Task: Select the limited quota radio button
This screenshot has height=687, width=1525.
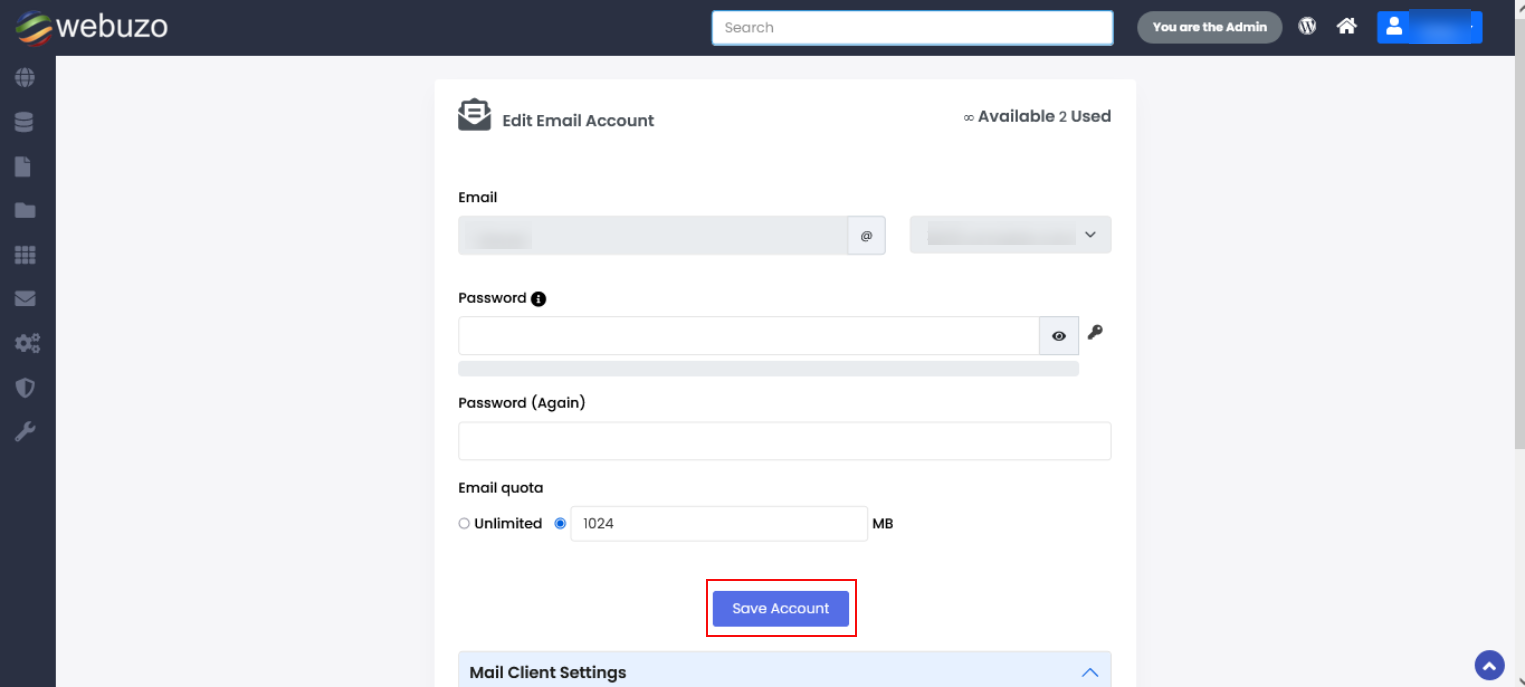Action: (x=560, y=523)
